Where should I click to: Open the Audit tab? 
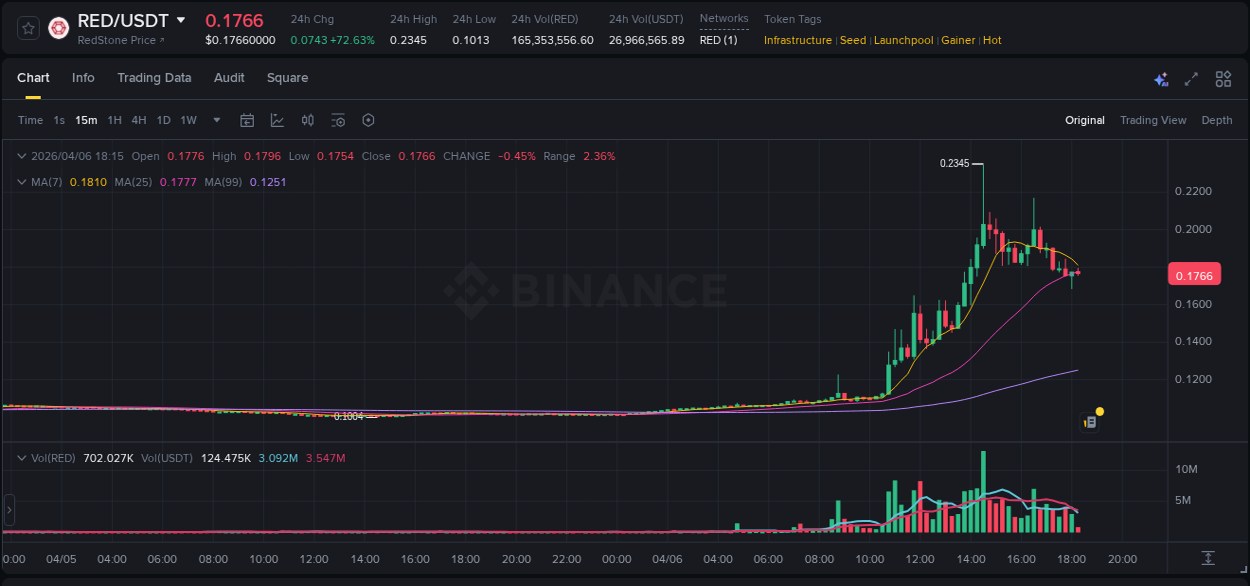point(229,78)
